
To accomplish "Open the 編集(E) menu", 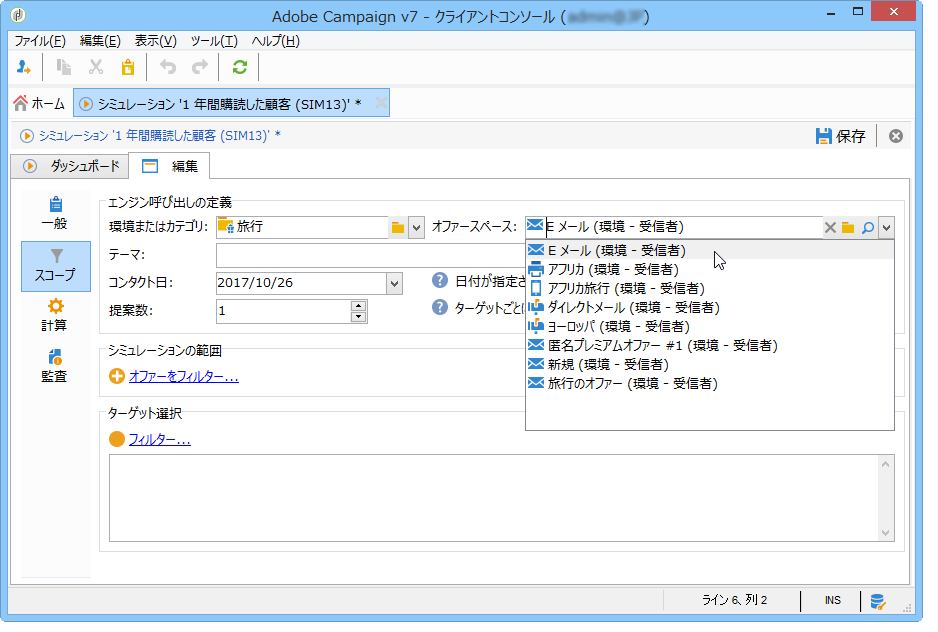I will [x=100, y=41].
